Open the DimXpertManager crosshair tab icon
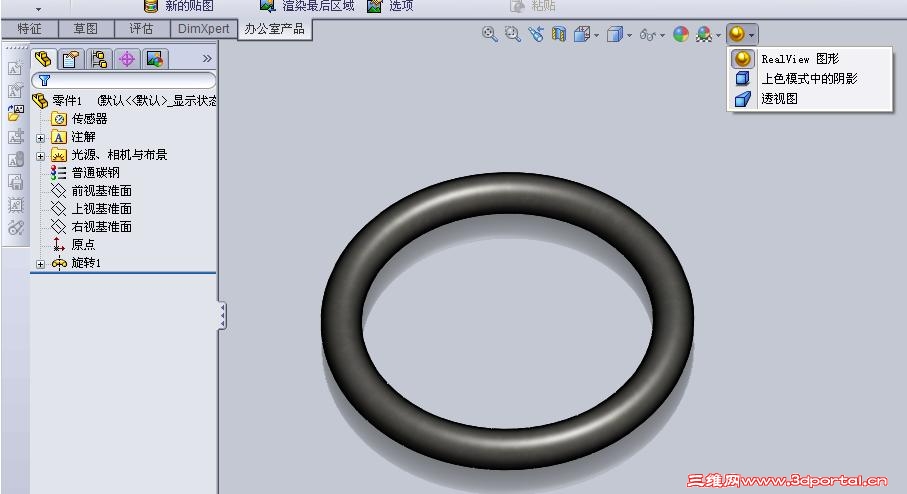The width and height of the screenshot is (907, 494). pos(127,58)
